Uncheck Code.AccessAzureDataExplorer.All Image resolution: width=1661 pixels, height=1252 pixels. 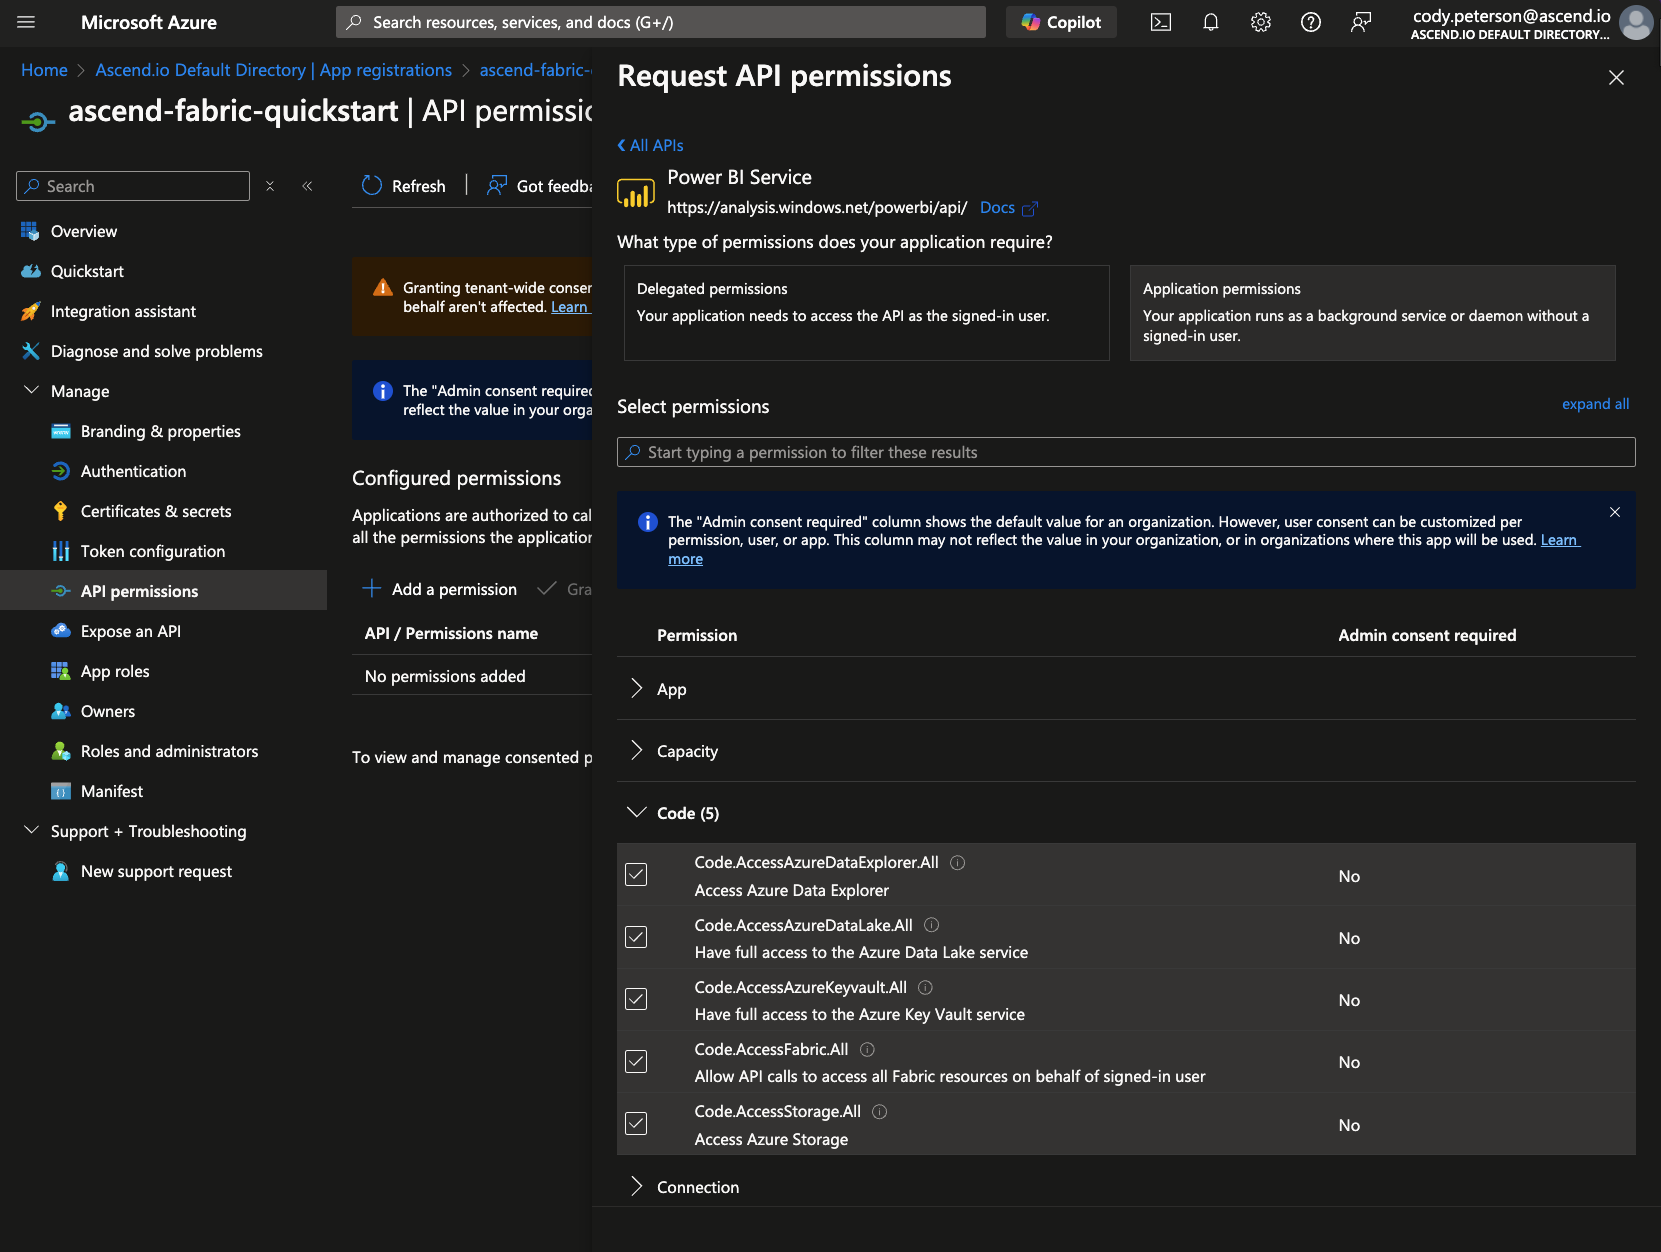coord(636,875)
